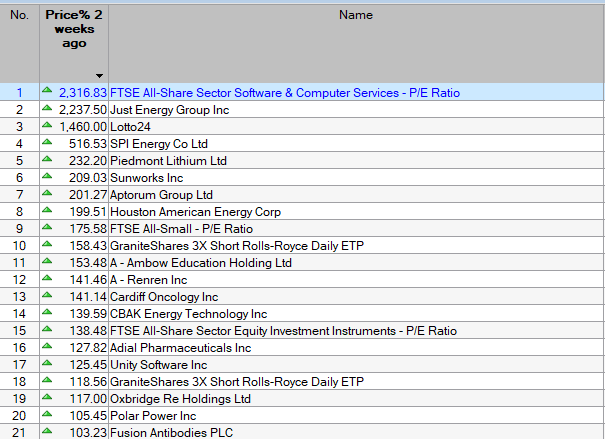Click the price value 117.00
The width and height of the screenshot is (605, 439).
point(88,398)
